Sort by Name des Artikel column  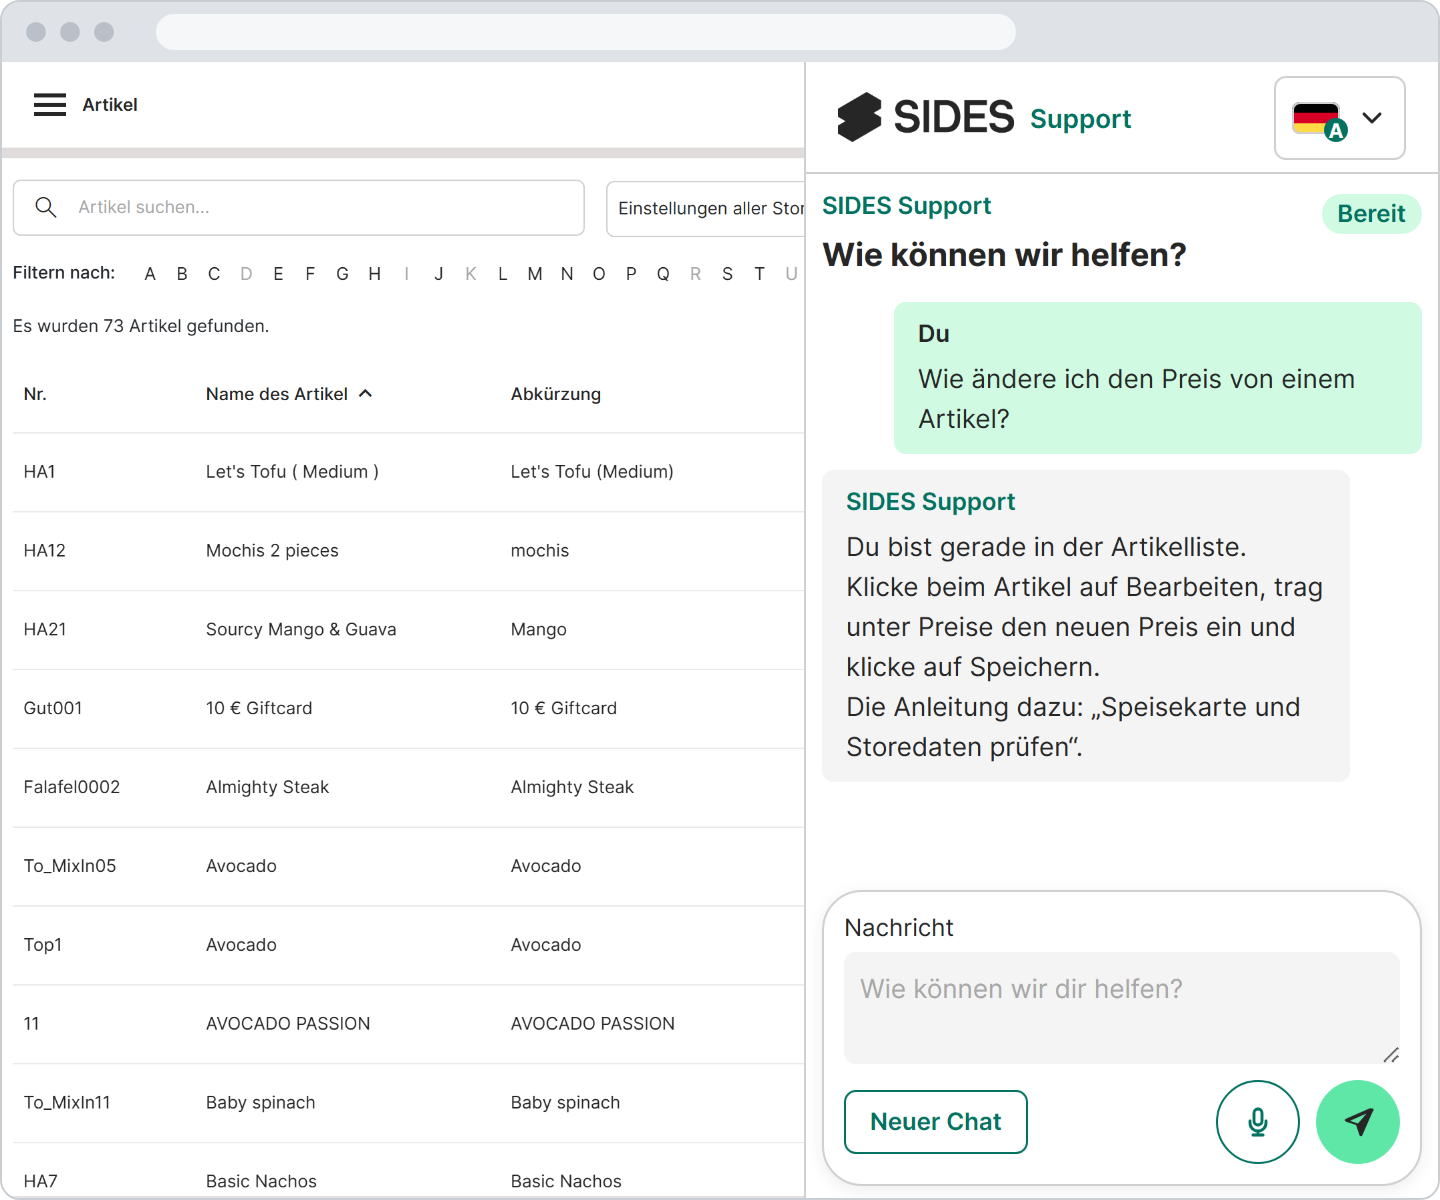pos(289,394)
